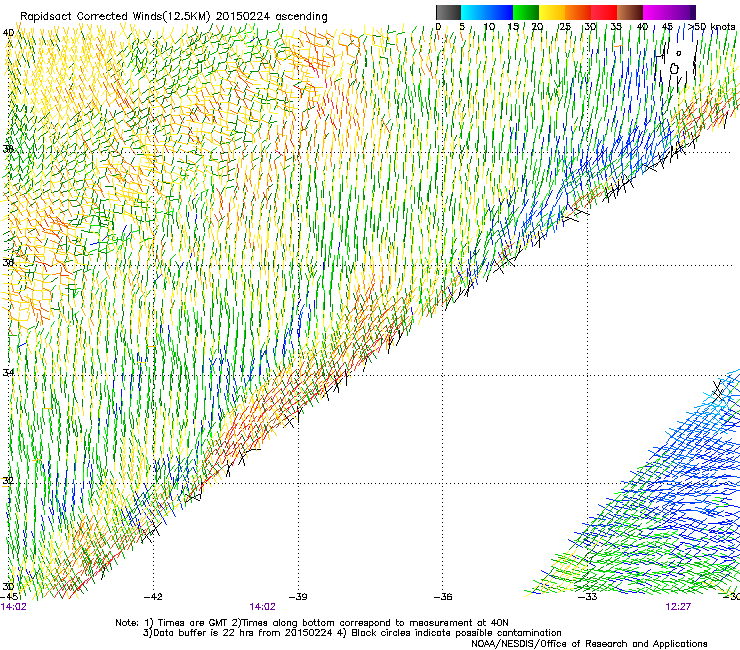Click the green 15-20 knots legend swatch
The height and width of the screenshot is (650, 740).
[526, 12]
